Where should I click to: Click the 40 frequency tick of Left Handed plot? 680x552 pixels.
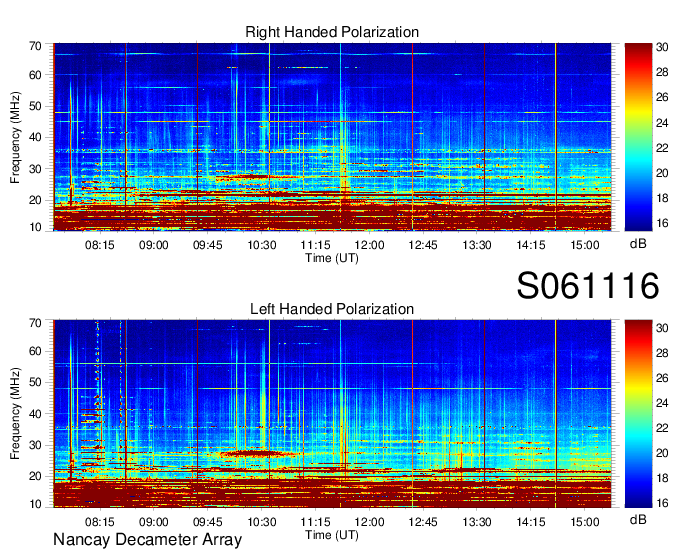35,414
